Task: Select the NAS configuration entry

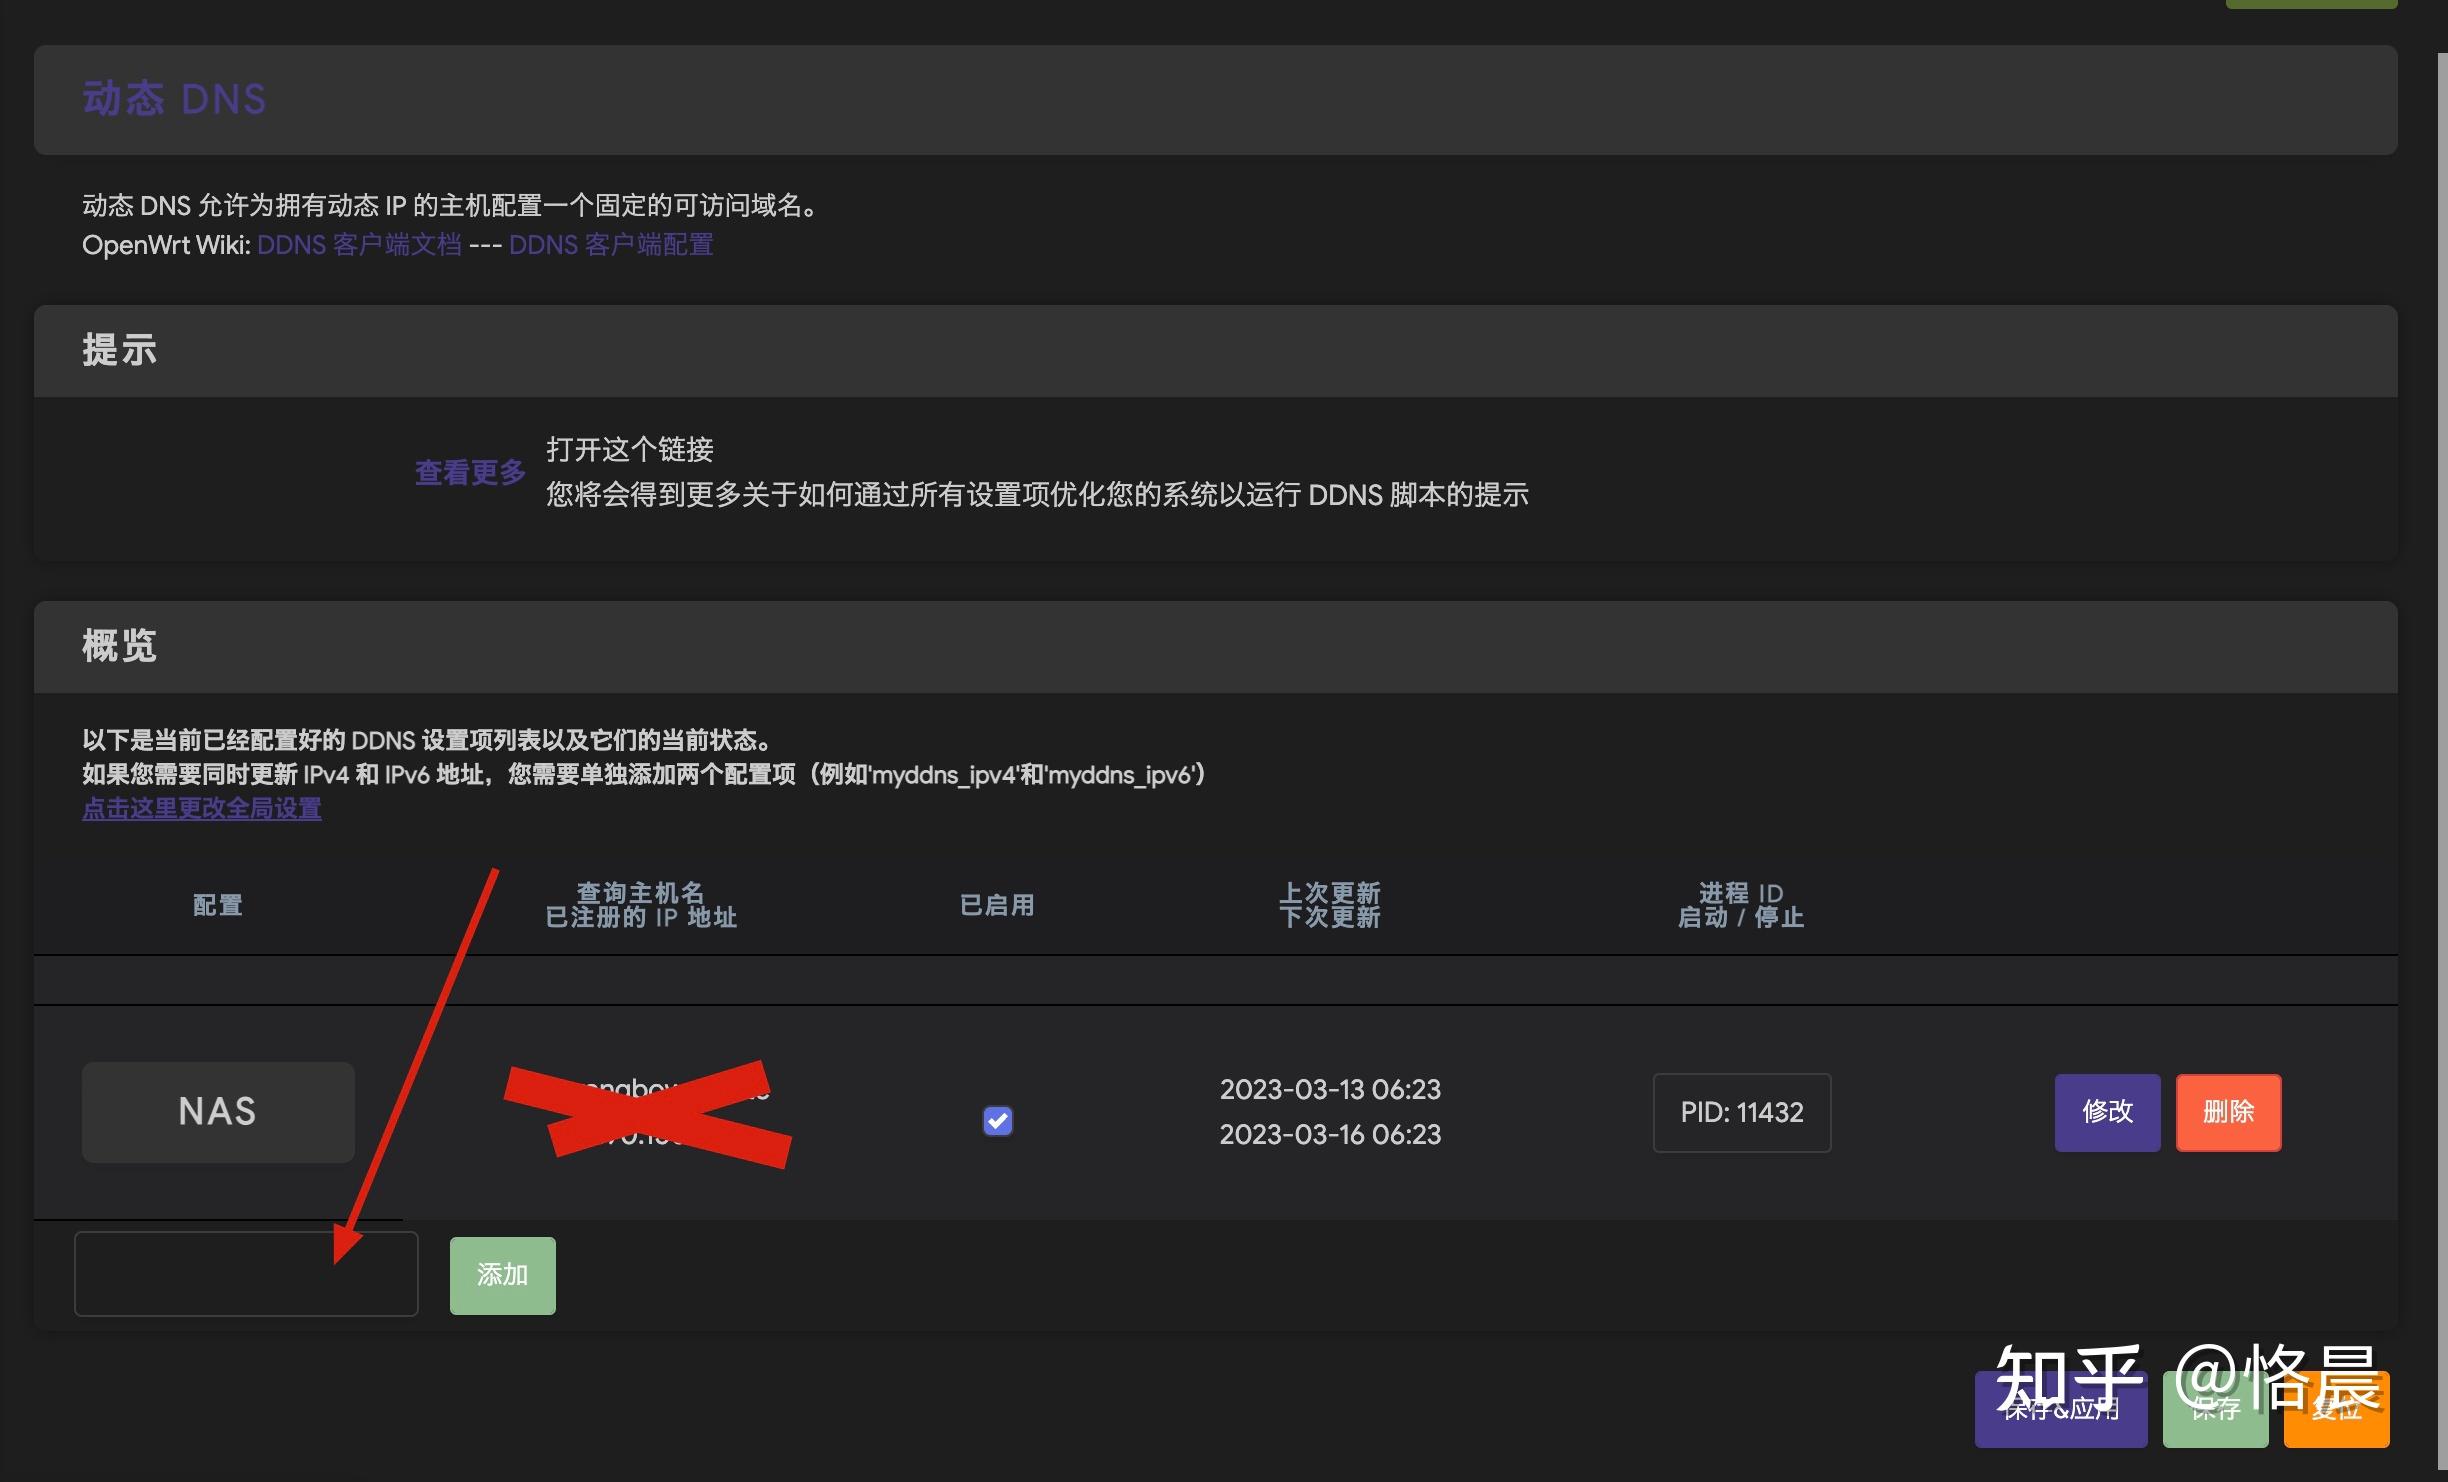Action: click(x=217, y=1112)
